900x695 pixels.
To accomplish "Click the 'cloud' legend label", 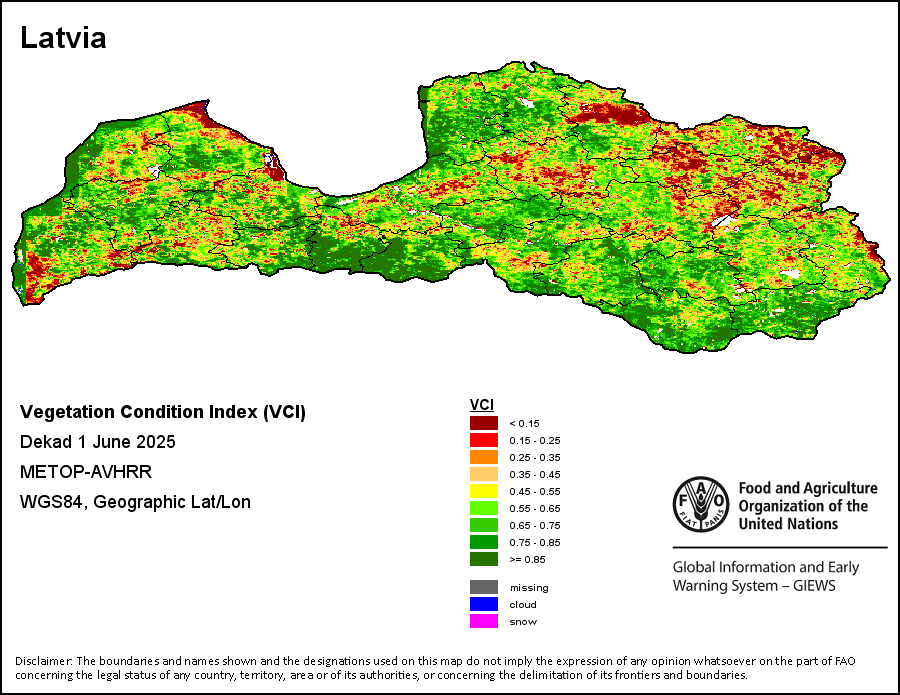I will [523, 604].
